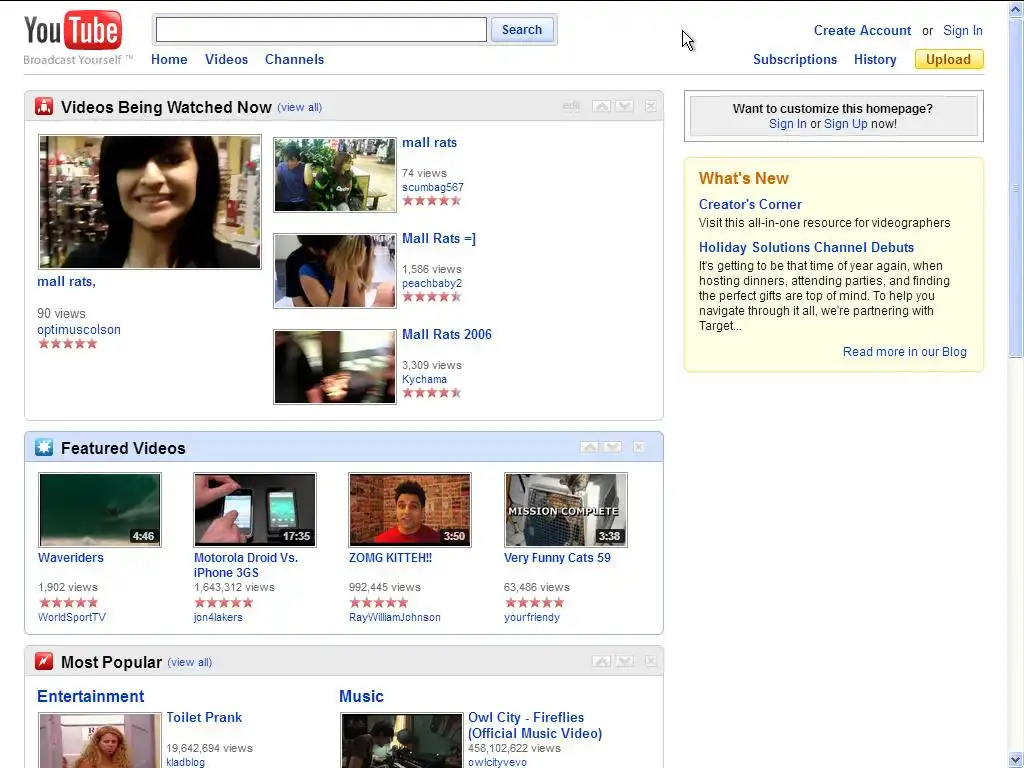Click the page's vertical scrollbar thumb
The image size is (1024, 768).
point(1016,186)
